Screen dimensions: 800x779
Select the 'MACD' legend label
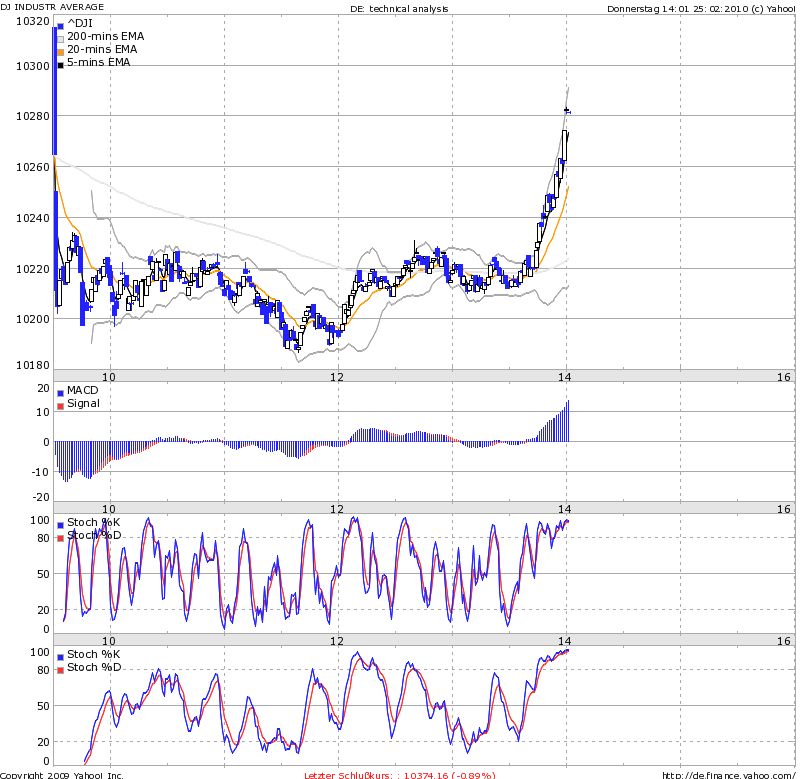(82, 390)
